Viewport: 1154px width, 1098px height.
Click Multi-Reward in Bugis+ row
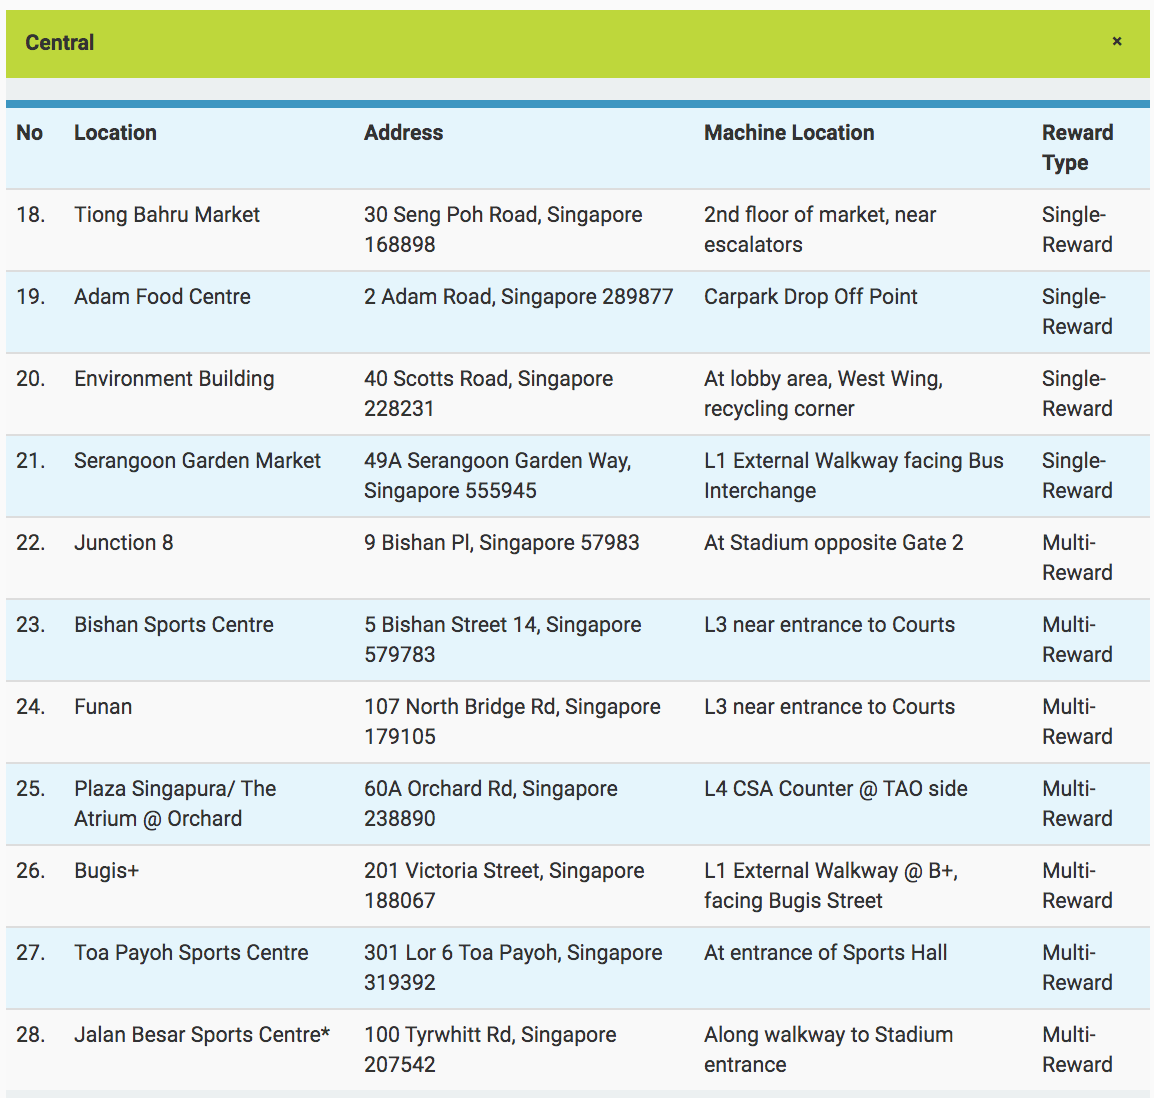point(1077,885)
